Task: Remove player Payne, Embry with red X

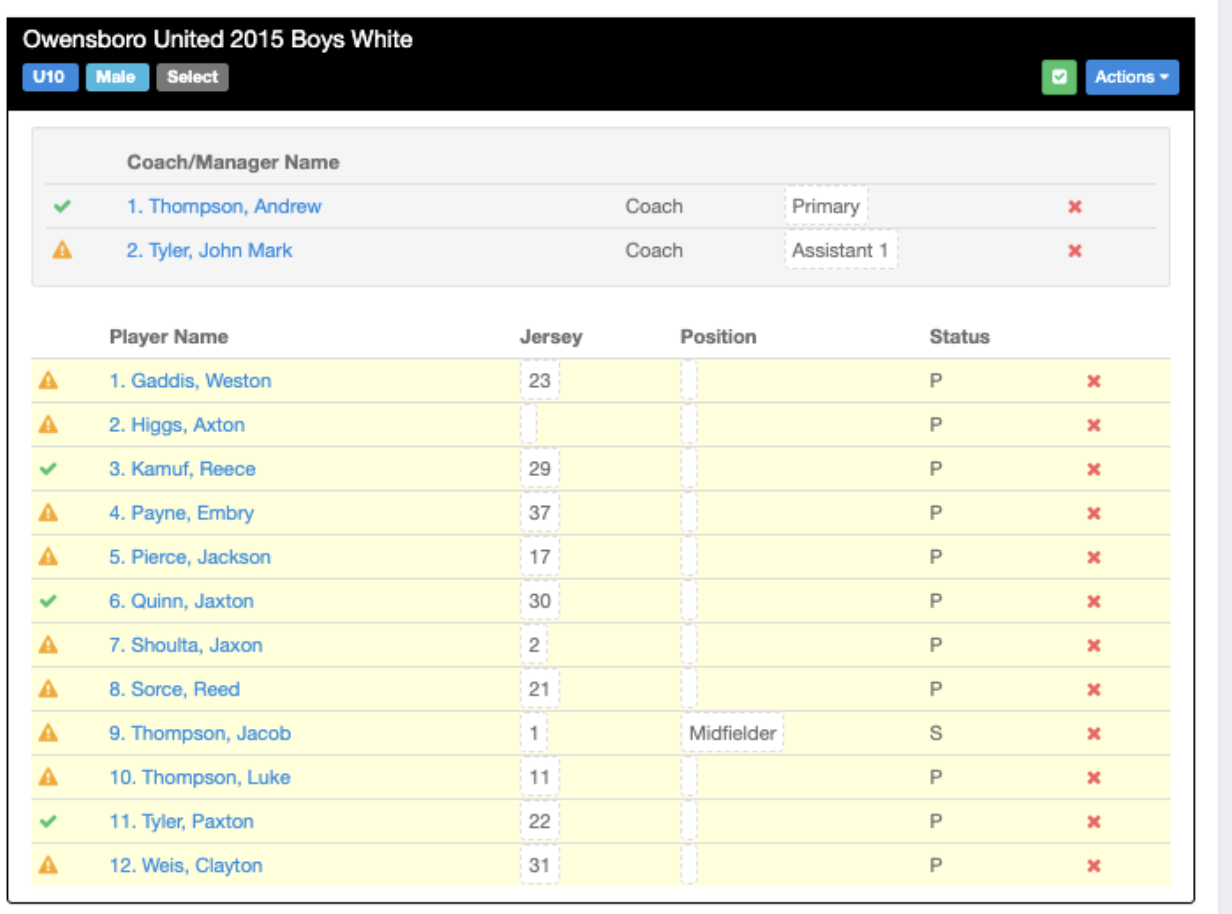Action: pyautogui.click(x=1094, y=513)
